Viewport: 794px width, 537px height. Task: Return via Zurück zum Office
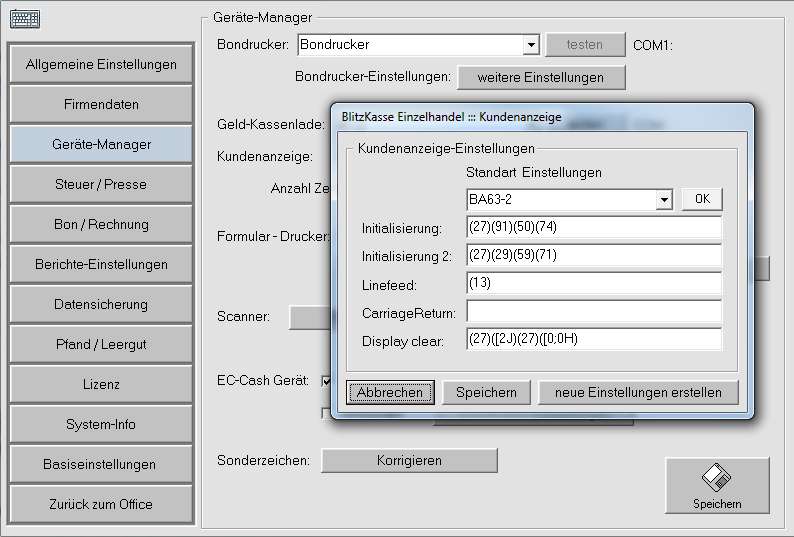pyautogui.click(x=101, y=505)
